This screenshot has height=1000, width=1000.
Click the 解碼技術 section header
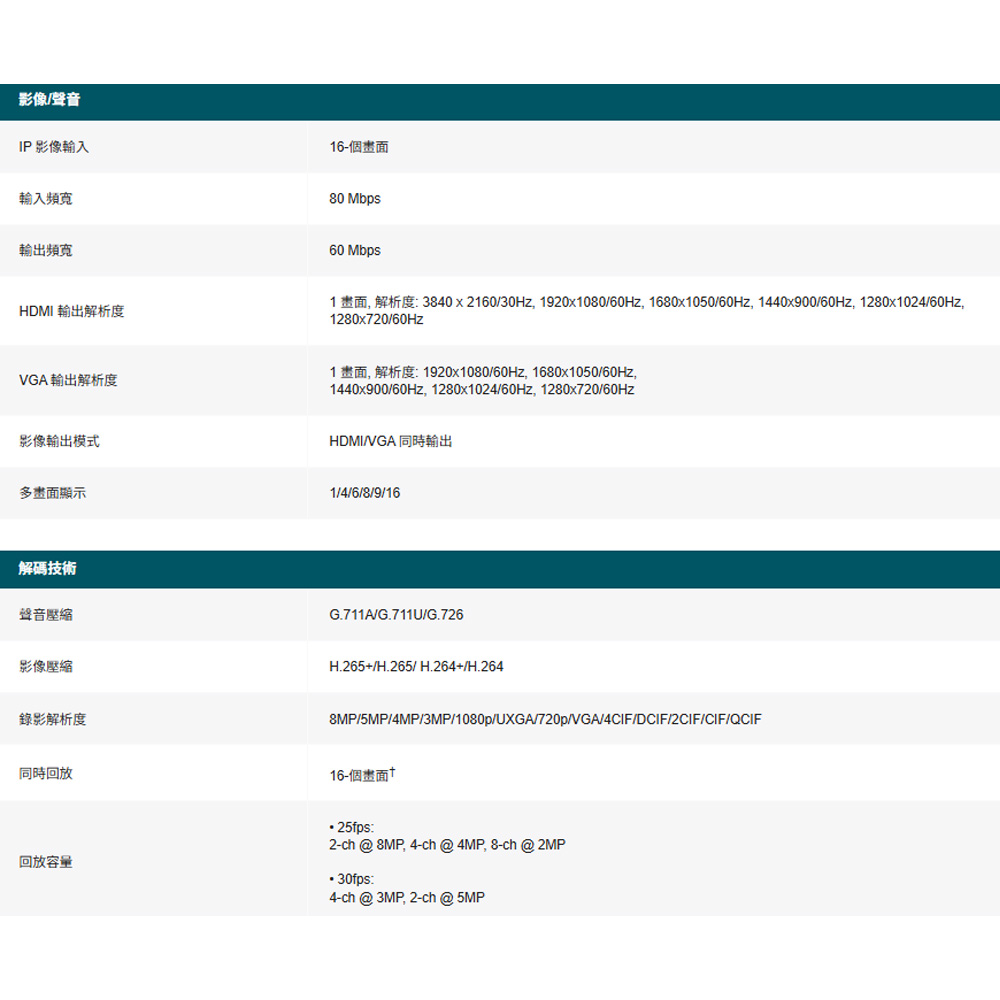(47, 569)
